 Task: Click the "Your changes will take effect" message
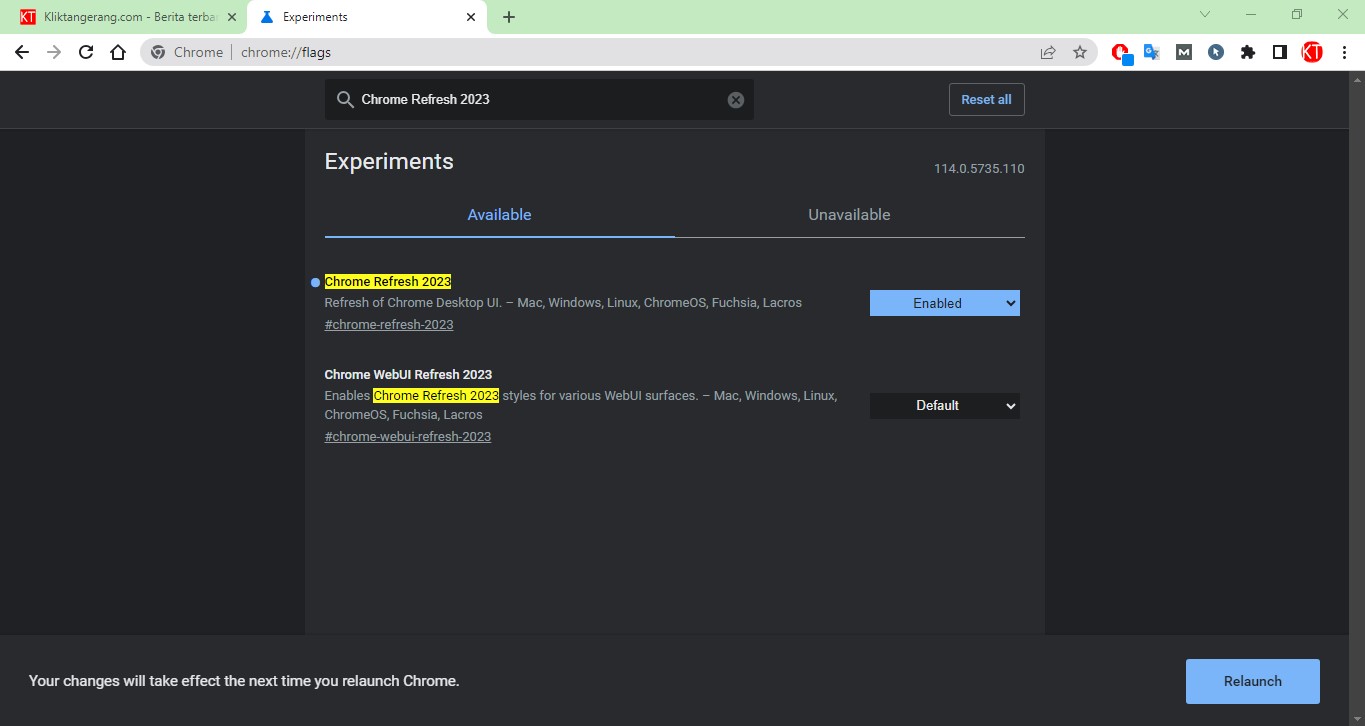pyautogui.click(x=244, y=681)
